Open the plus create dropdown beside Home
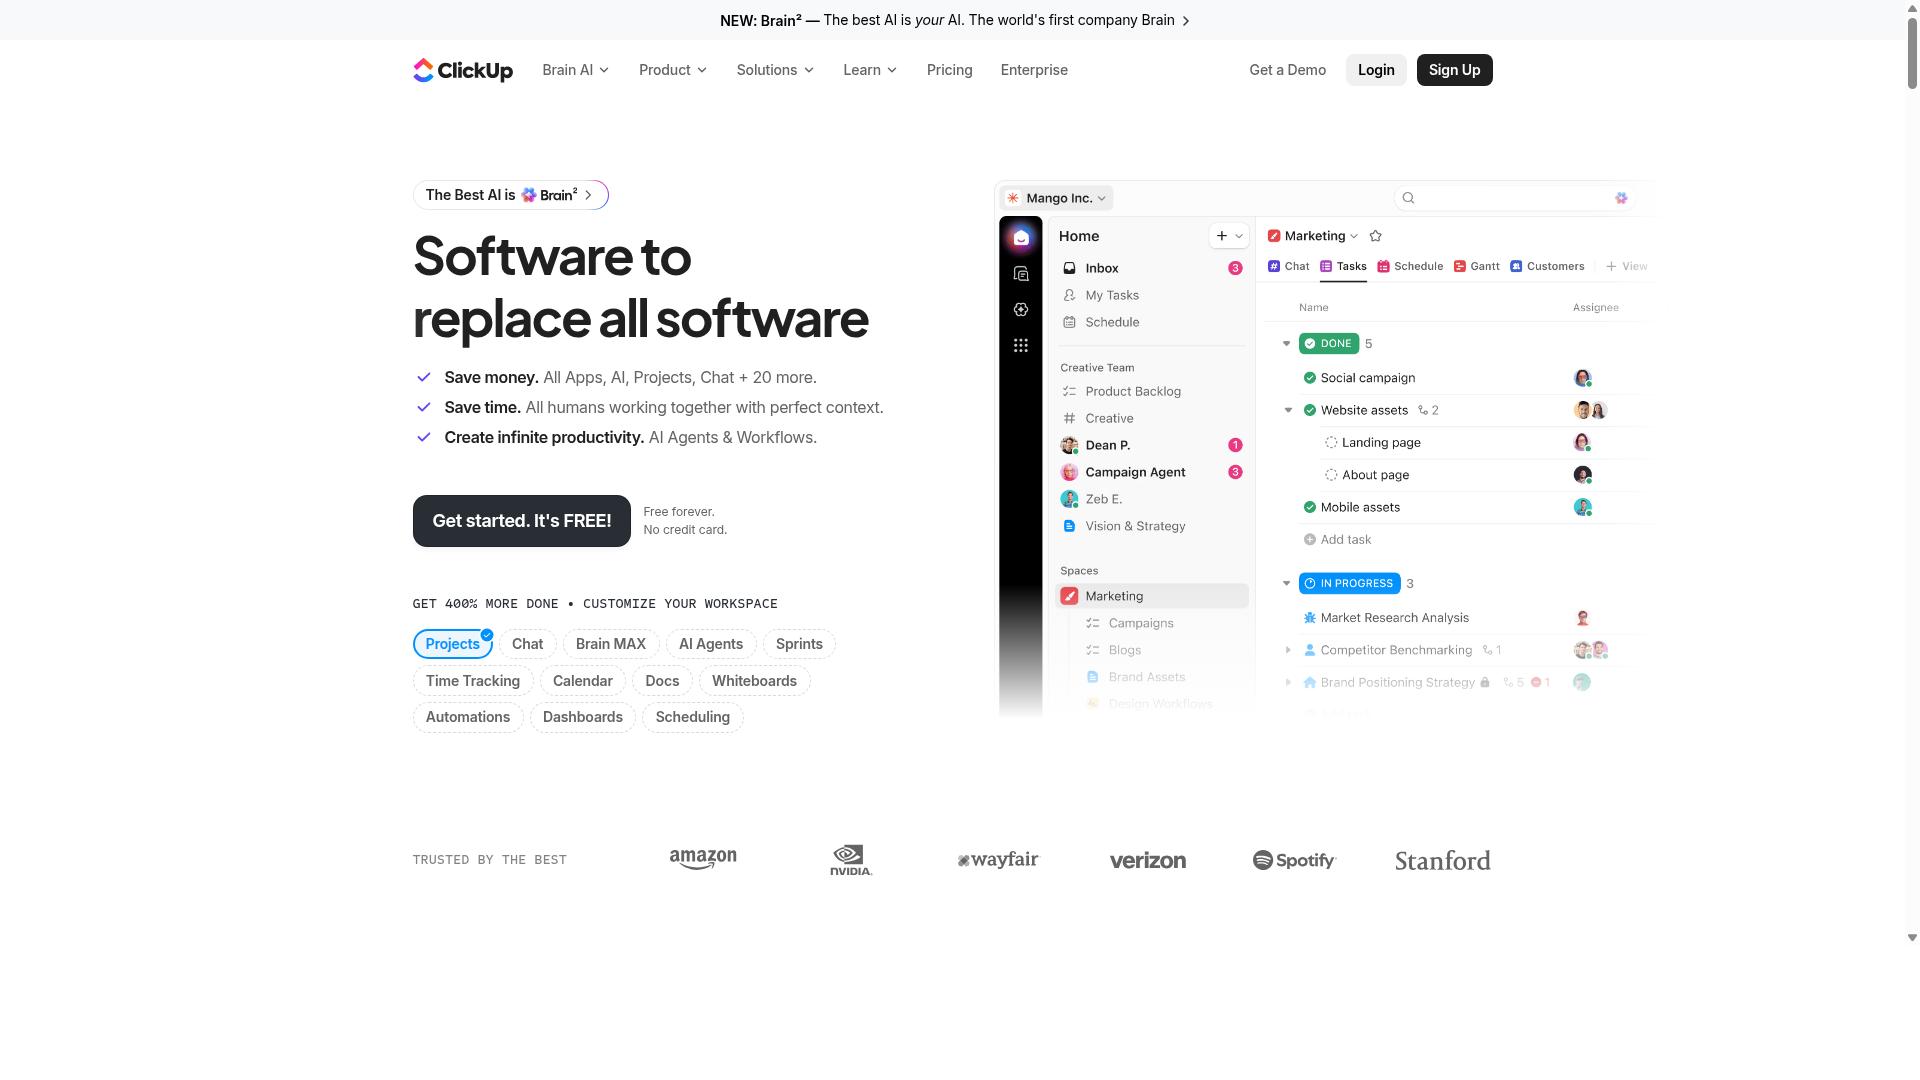Screen dimensions: 1920x1080 [x=1229, y=236]
